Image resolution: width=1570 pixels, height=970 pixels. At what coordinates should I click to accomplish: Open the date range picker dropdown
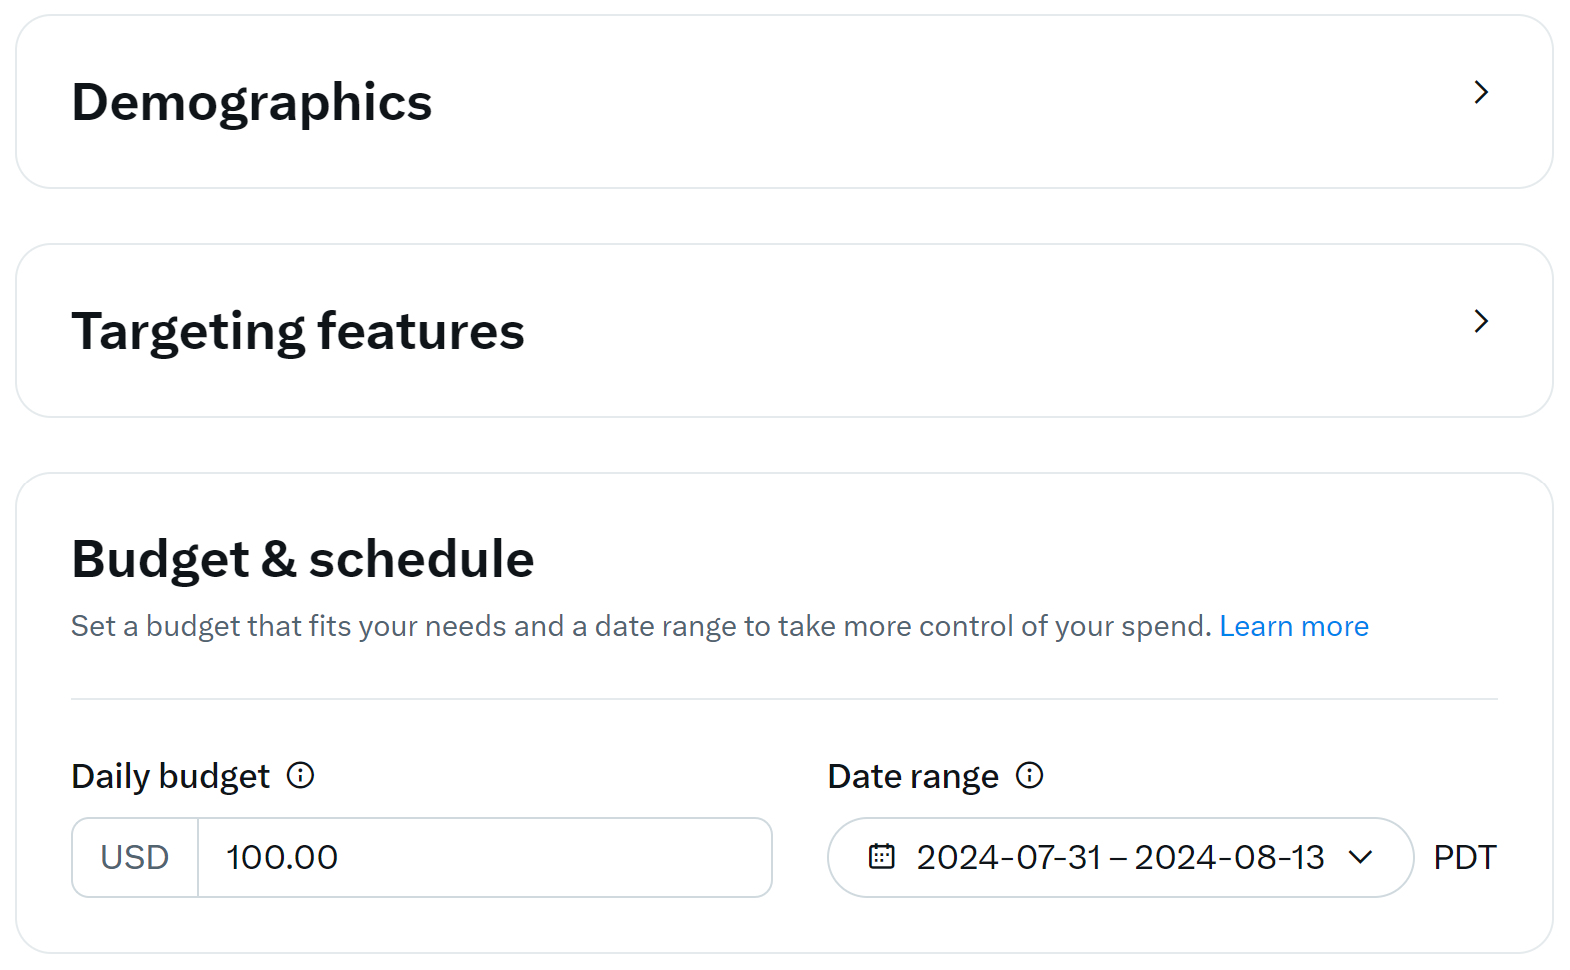(1361, 857)
